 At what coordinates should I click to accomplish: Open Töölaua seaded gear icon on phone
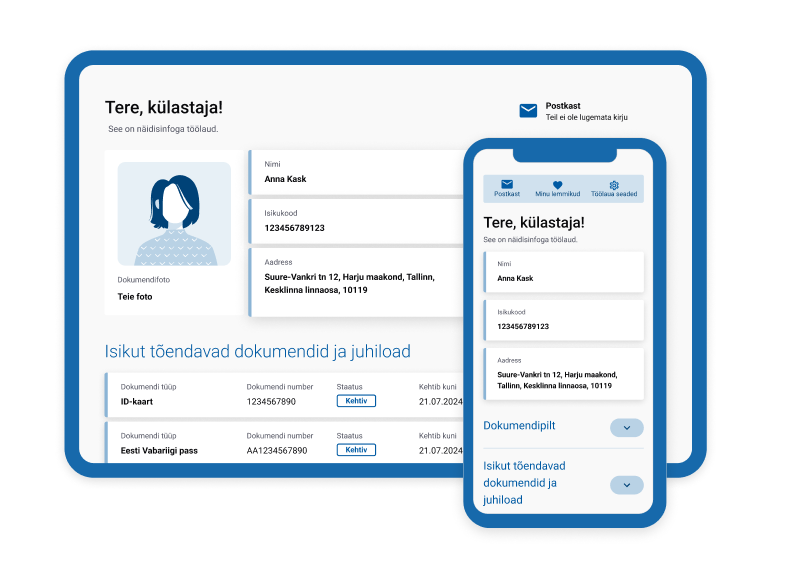click(614, 185)
